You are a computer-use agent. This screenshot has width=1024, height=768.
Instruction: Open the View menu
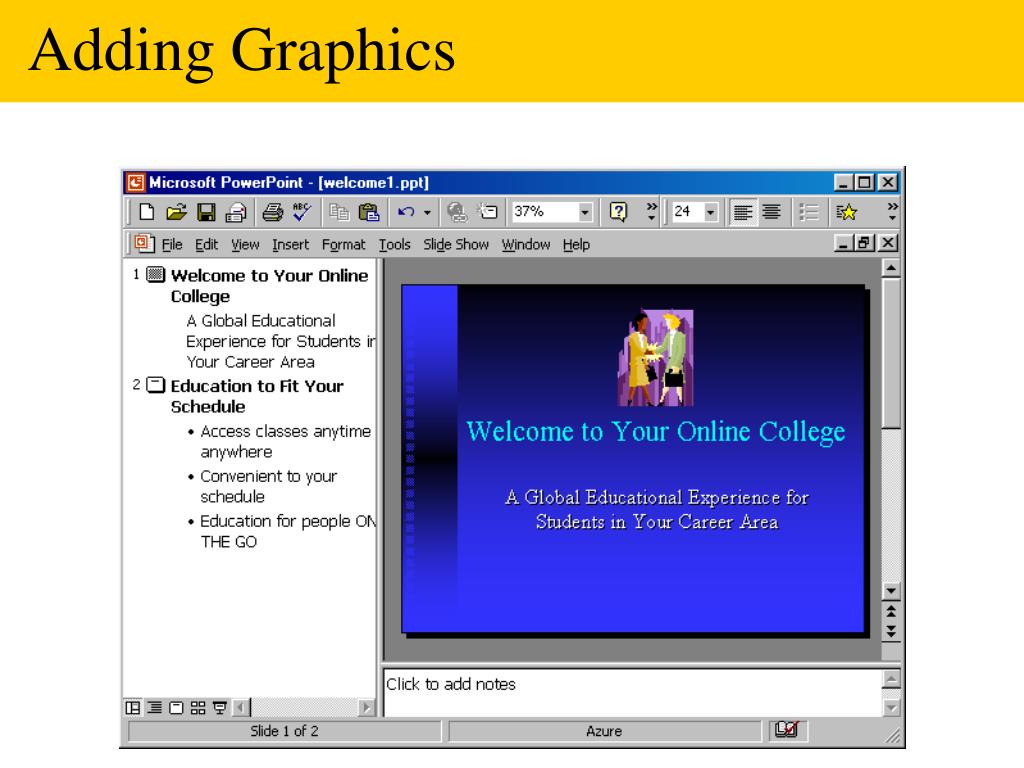click(245, 245)
